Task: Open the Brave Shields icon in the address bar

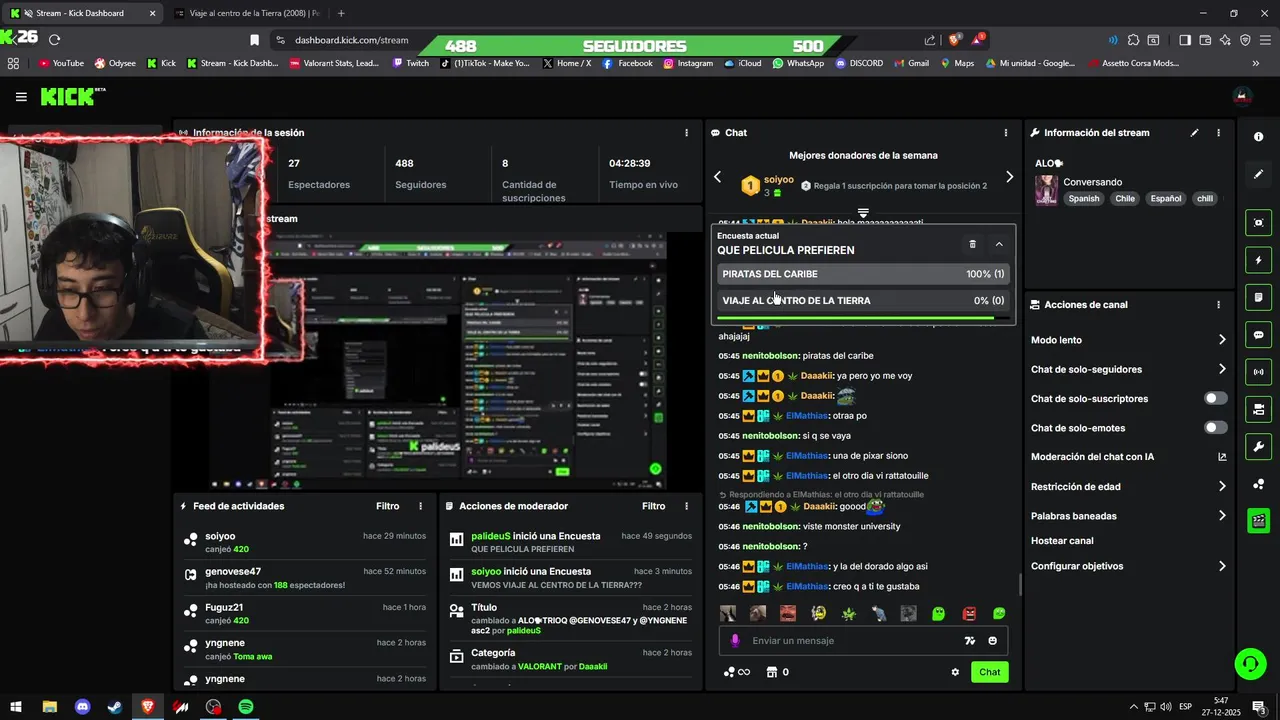Action: click(955, 40)
